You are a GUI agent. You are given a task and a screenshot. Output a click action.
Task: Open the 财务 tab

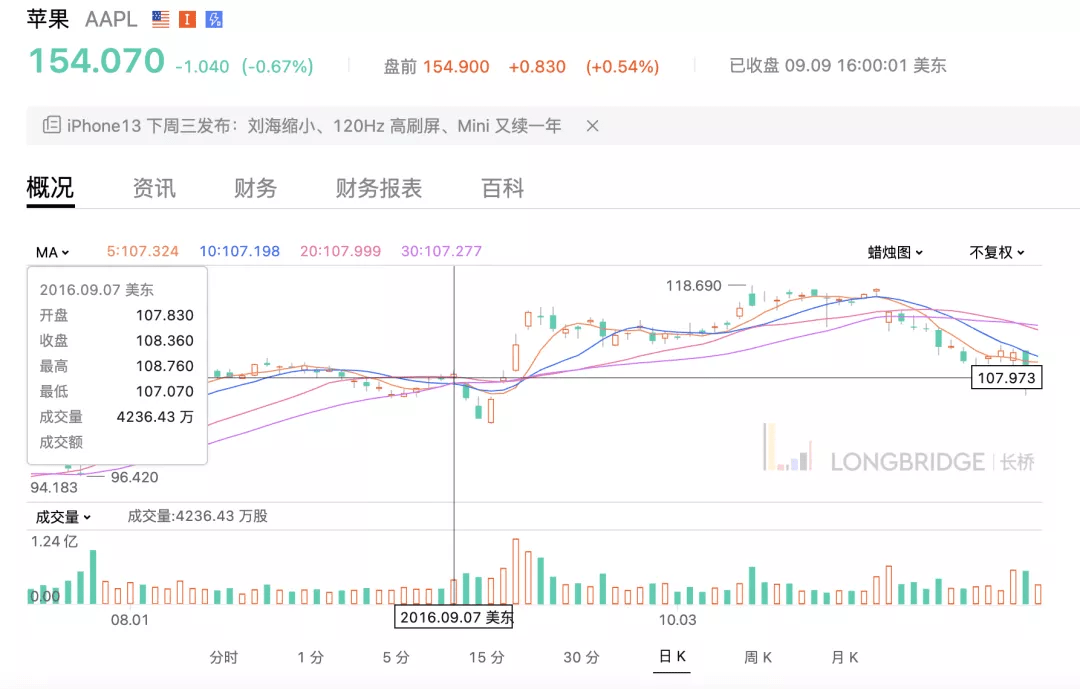[255, 188]
